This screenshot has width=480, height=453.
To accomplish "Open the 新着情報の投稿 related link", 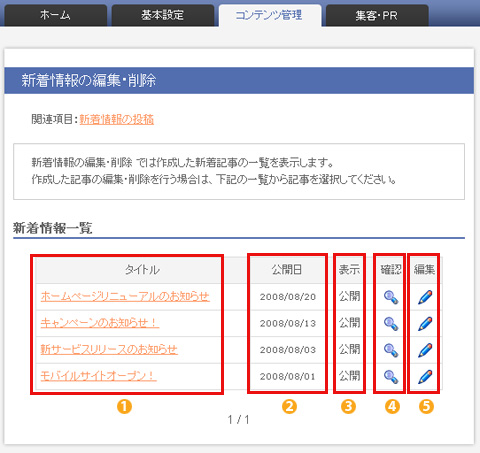I will point(117,119).
